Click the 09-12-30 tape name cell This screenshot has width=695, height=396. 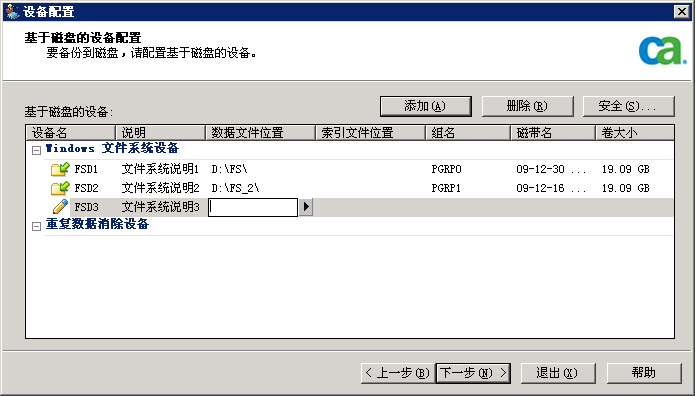(551, 169)
